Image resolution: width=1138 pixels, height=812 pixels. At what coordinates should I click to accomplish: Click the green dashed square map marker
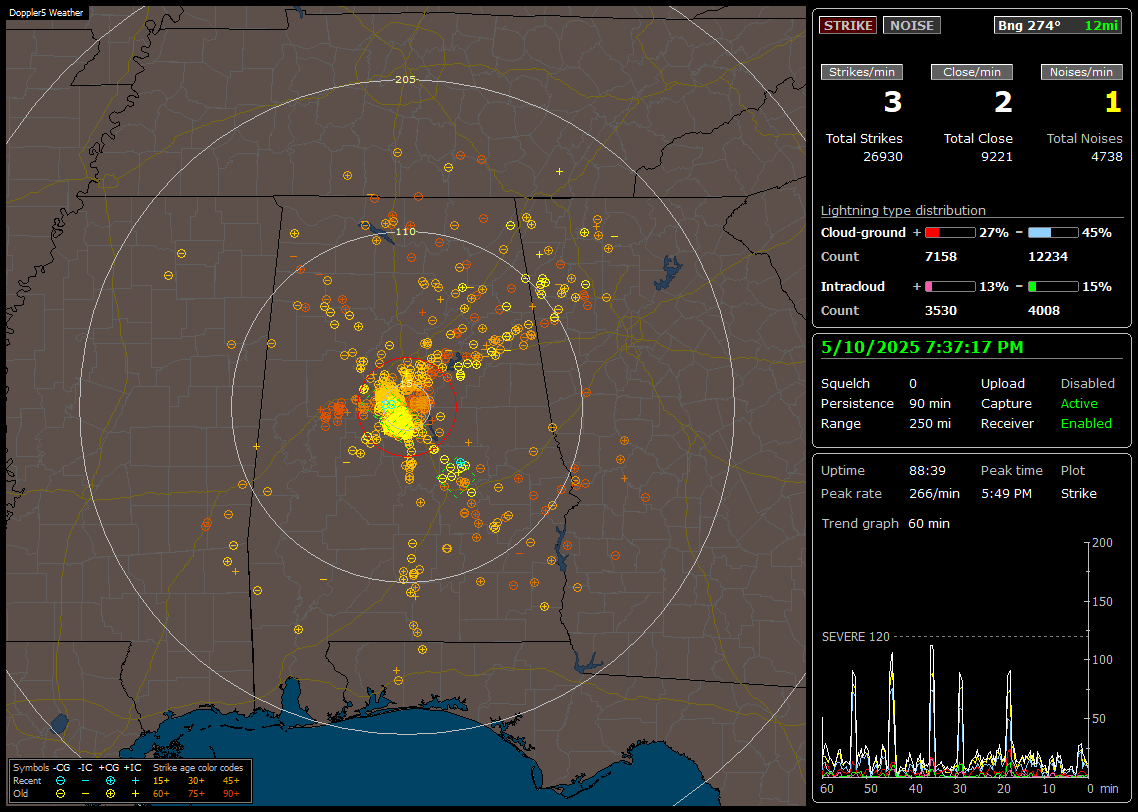pos(457,479)
